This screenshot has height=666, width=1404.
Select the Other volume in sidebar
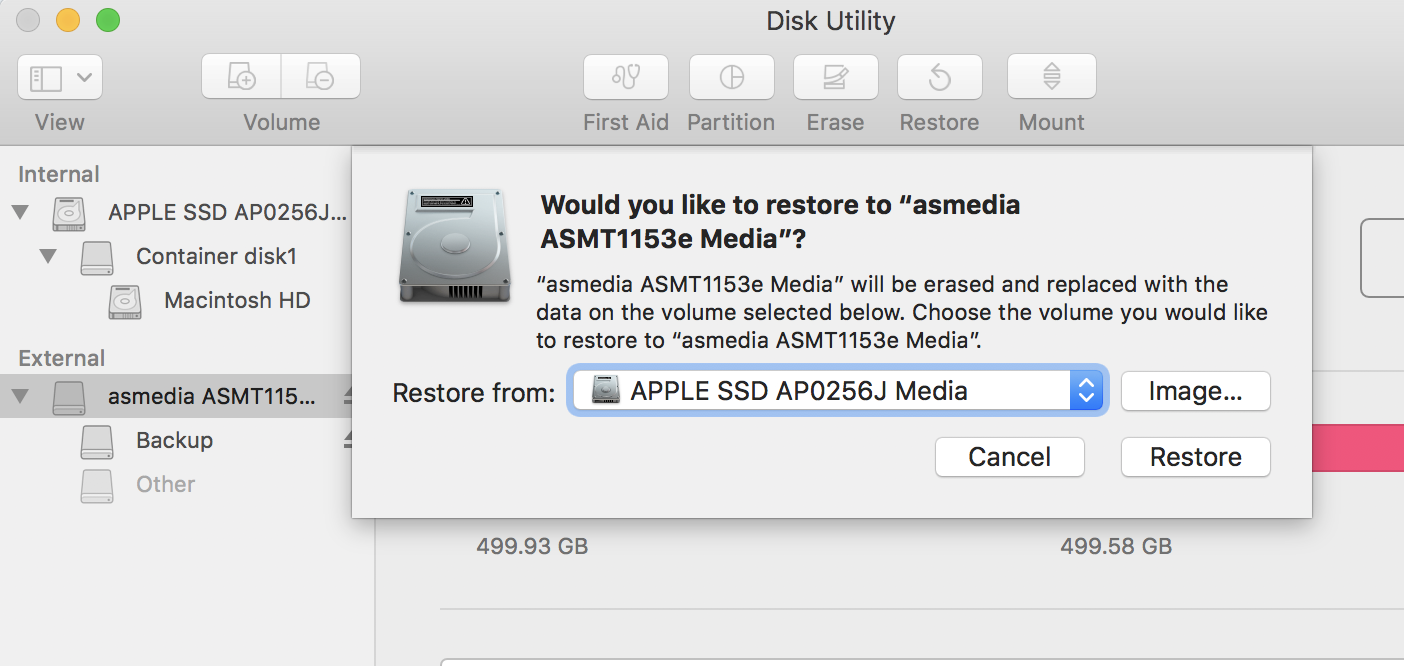click(x=165, y=484)
